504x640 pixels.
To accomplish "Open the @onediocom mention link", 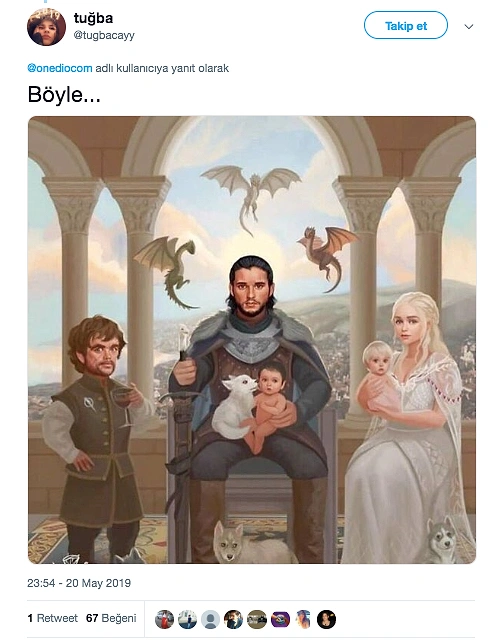I will 60,68.
